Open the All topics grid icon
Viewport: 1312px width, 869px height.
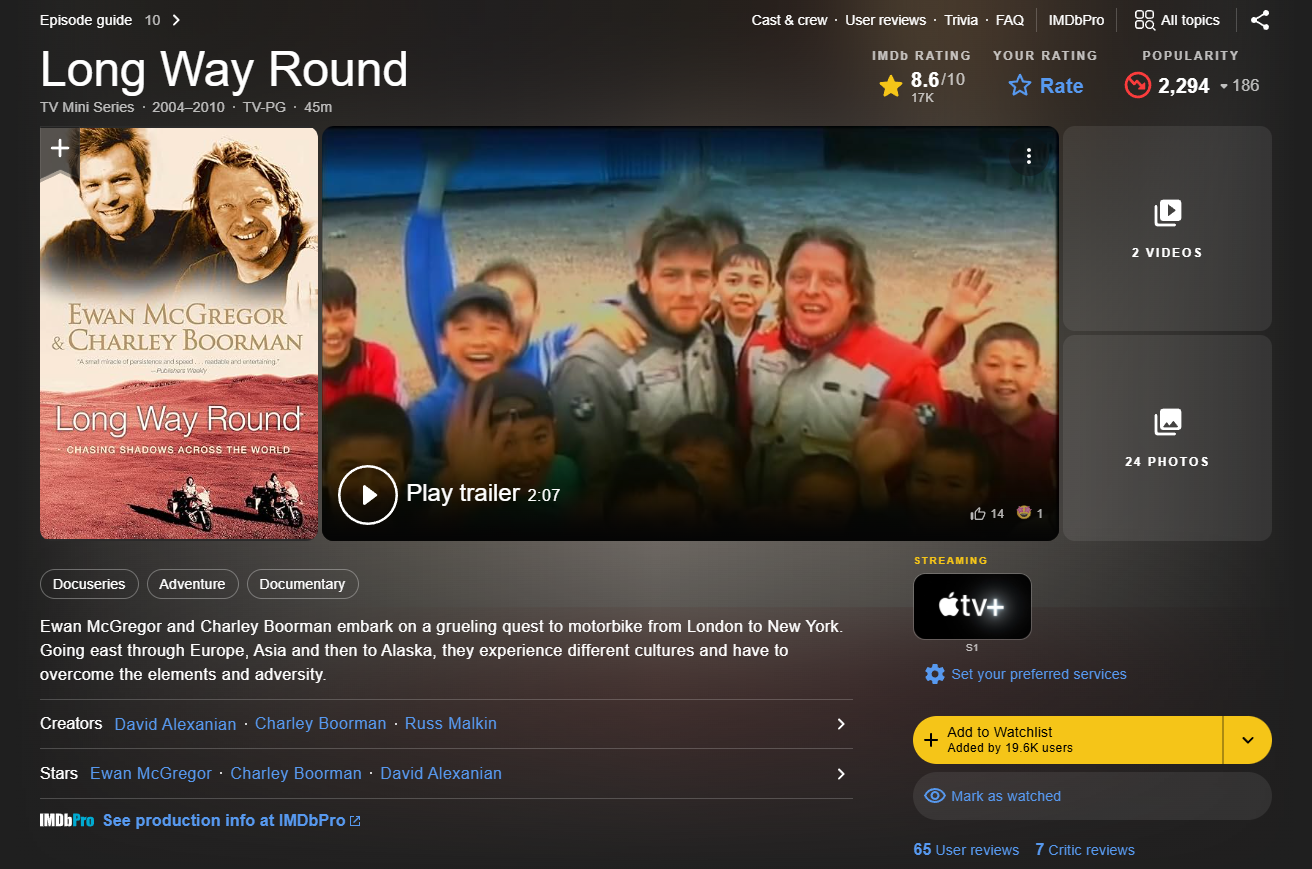coord(1144,20)
